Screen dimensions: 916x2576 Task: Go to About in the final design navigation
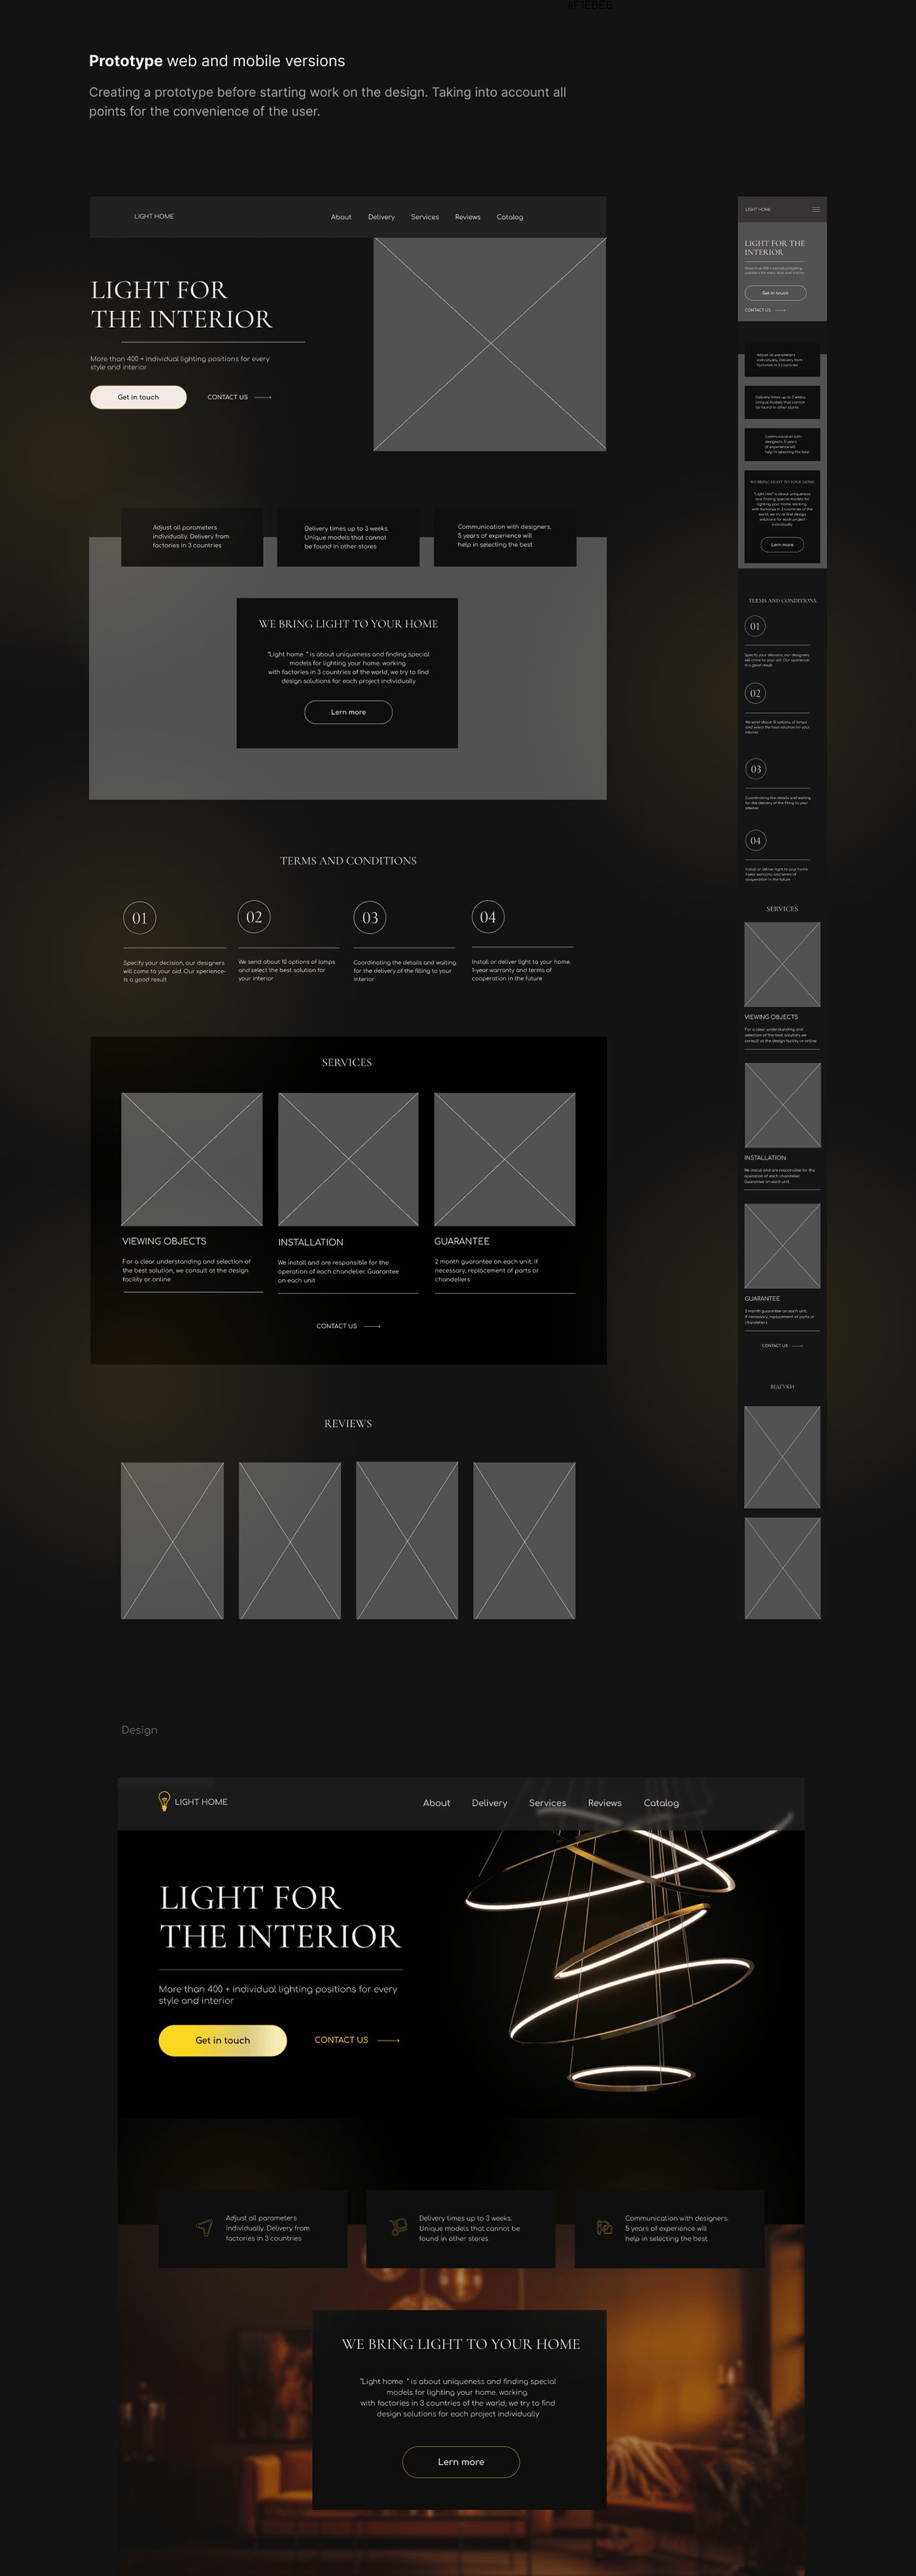click(436, 1803)
